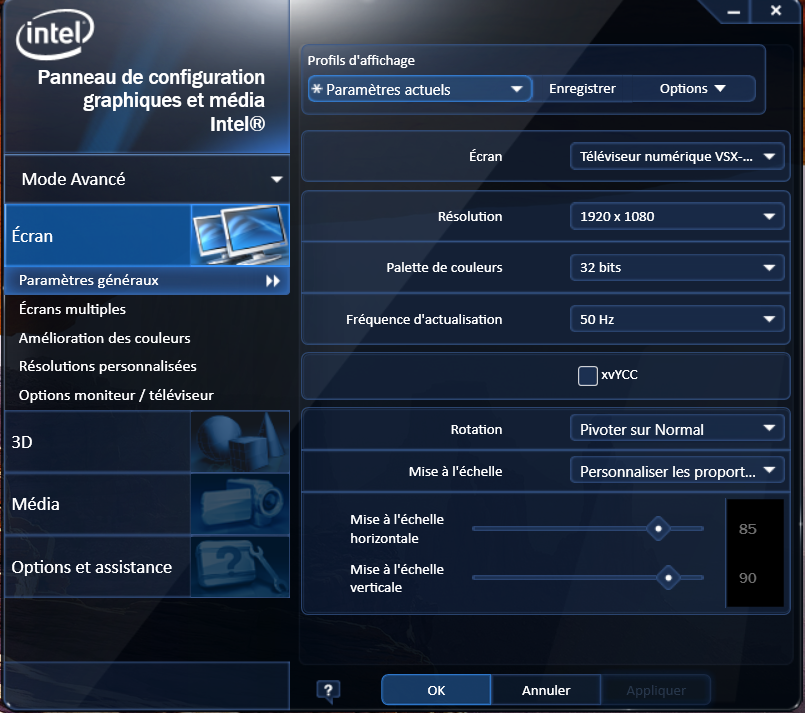Open the Rotation Pivoter sur Normal dropdown
The width and height of the screenshot is (805, 713).
tap(677, 429)
